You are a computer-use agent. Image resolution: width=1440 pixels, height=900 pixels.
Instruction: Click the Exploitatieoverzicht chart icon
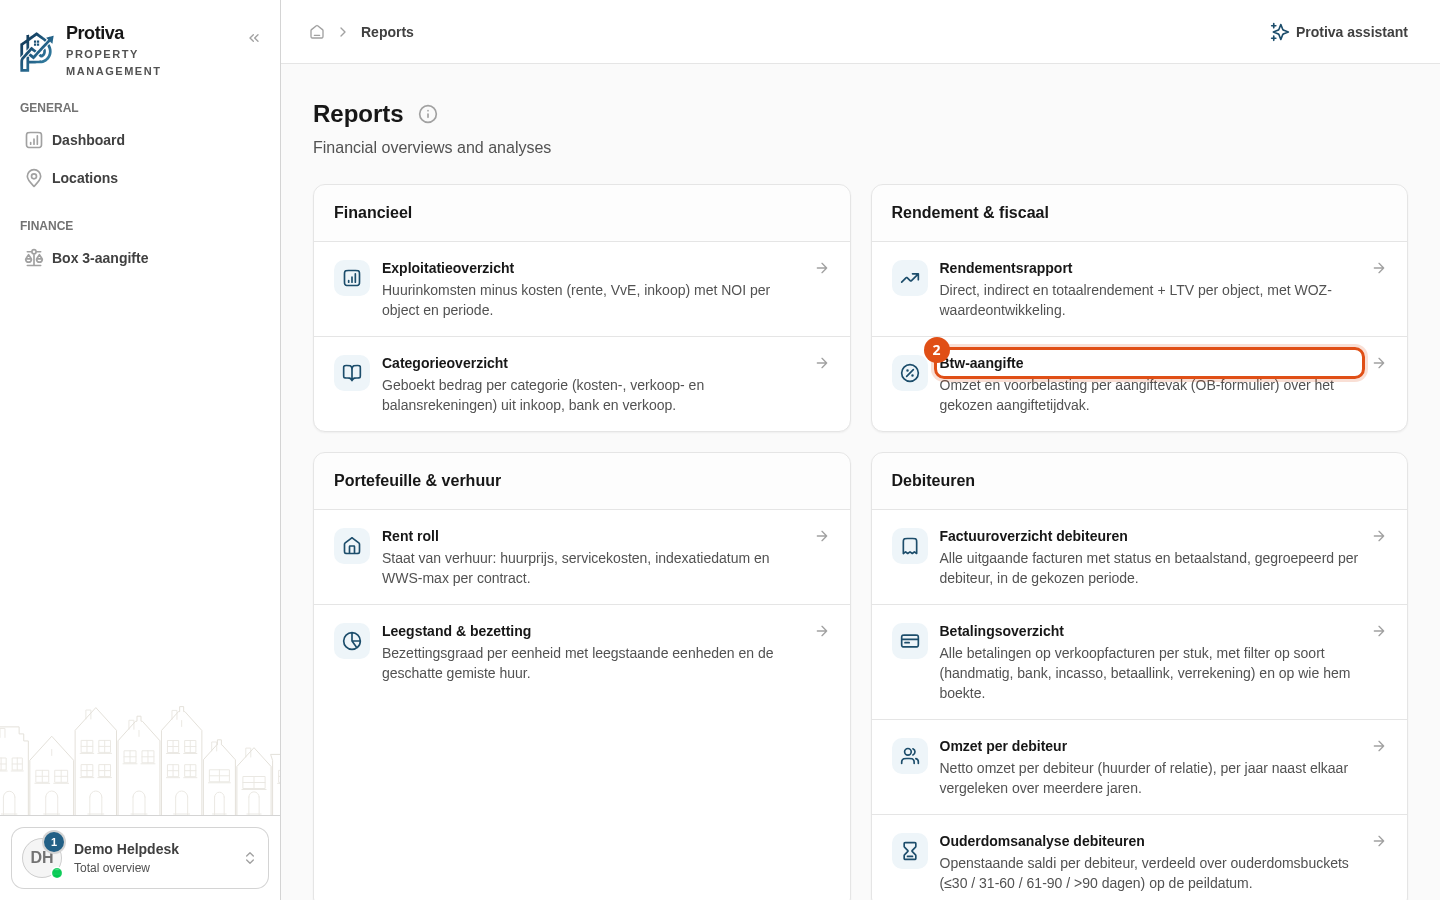click(x=352, y=278)
